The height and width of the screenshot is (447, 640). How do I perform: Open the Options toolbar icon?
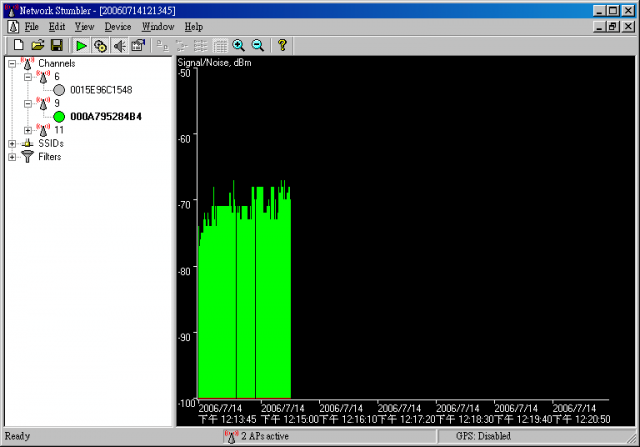138,46
